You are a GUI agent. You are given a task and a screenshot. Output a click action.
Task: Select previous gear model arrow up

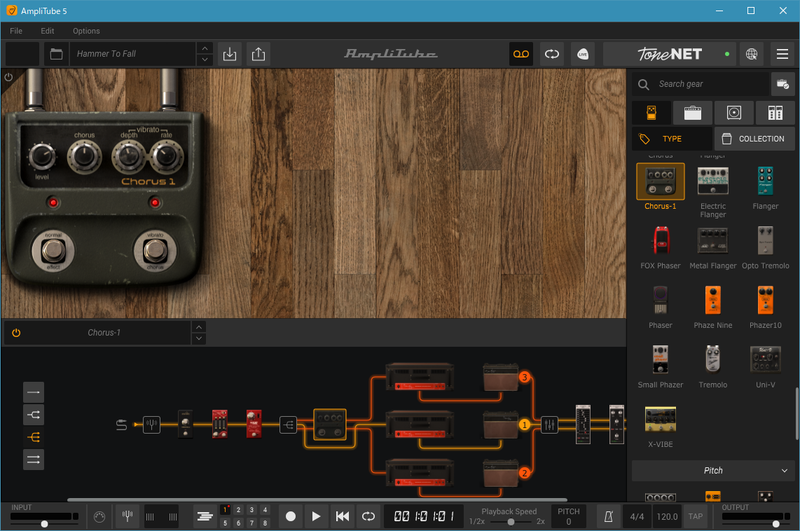click(199, 327)
